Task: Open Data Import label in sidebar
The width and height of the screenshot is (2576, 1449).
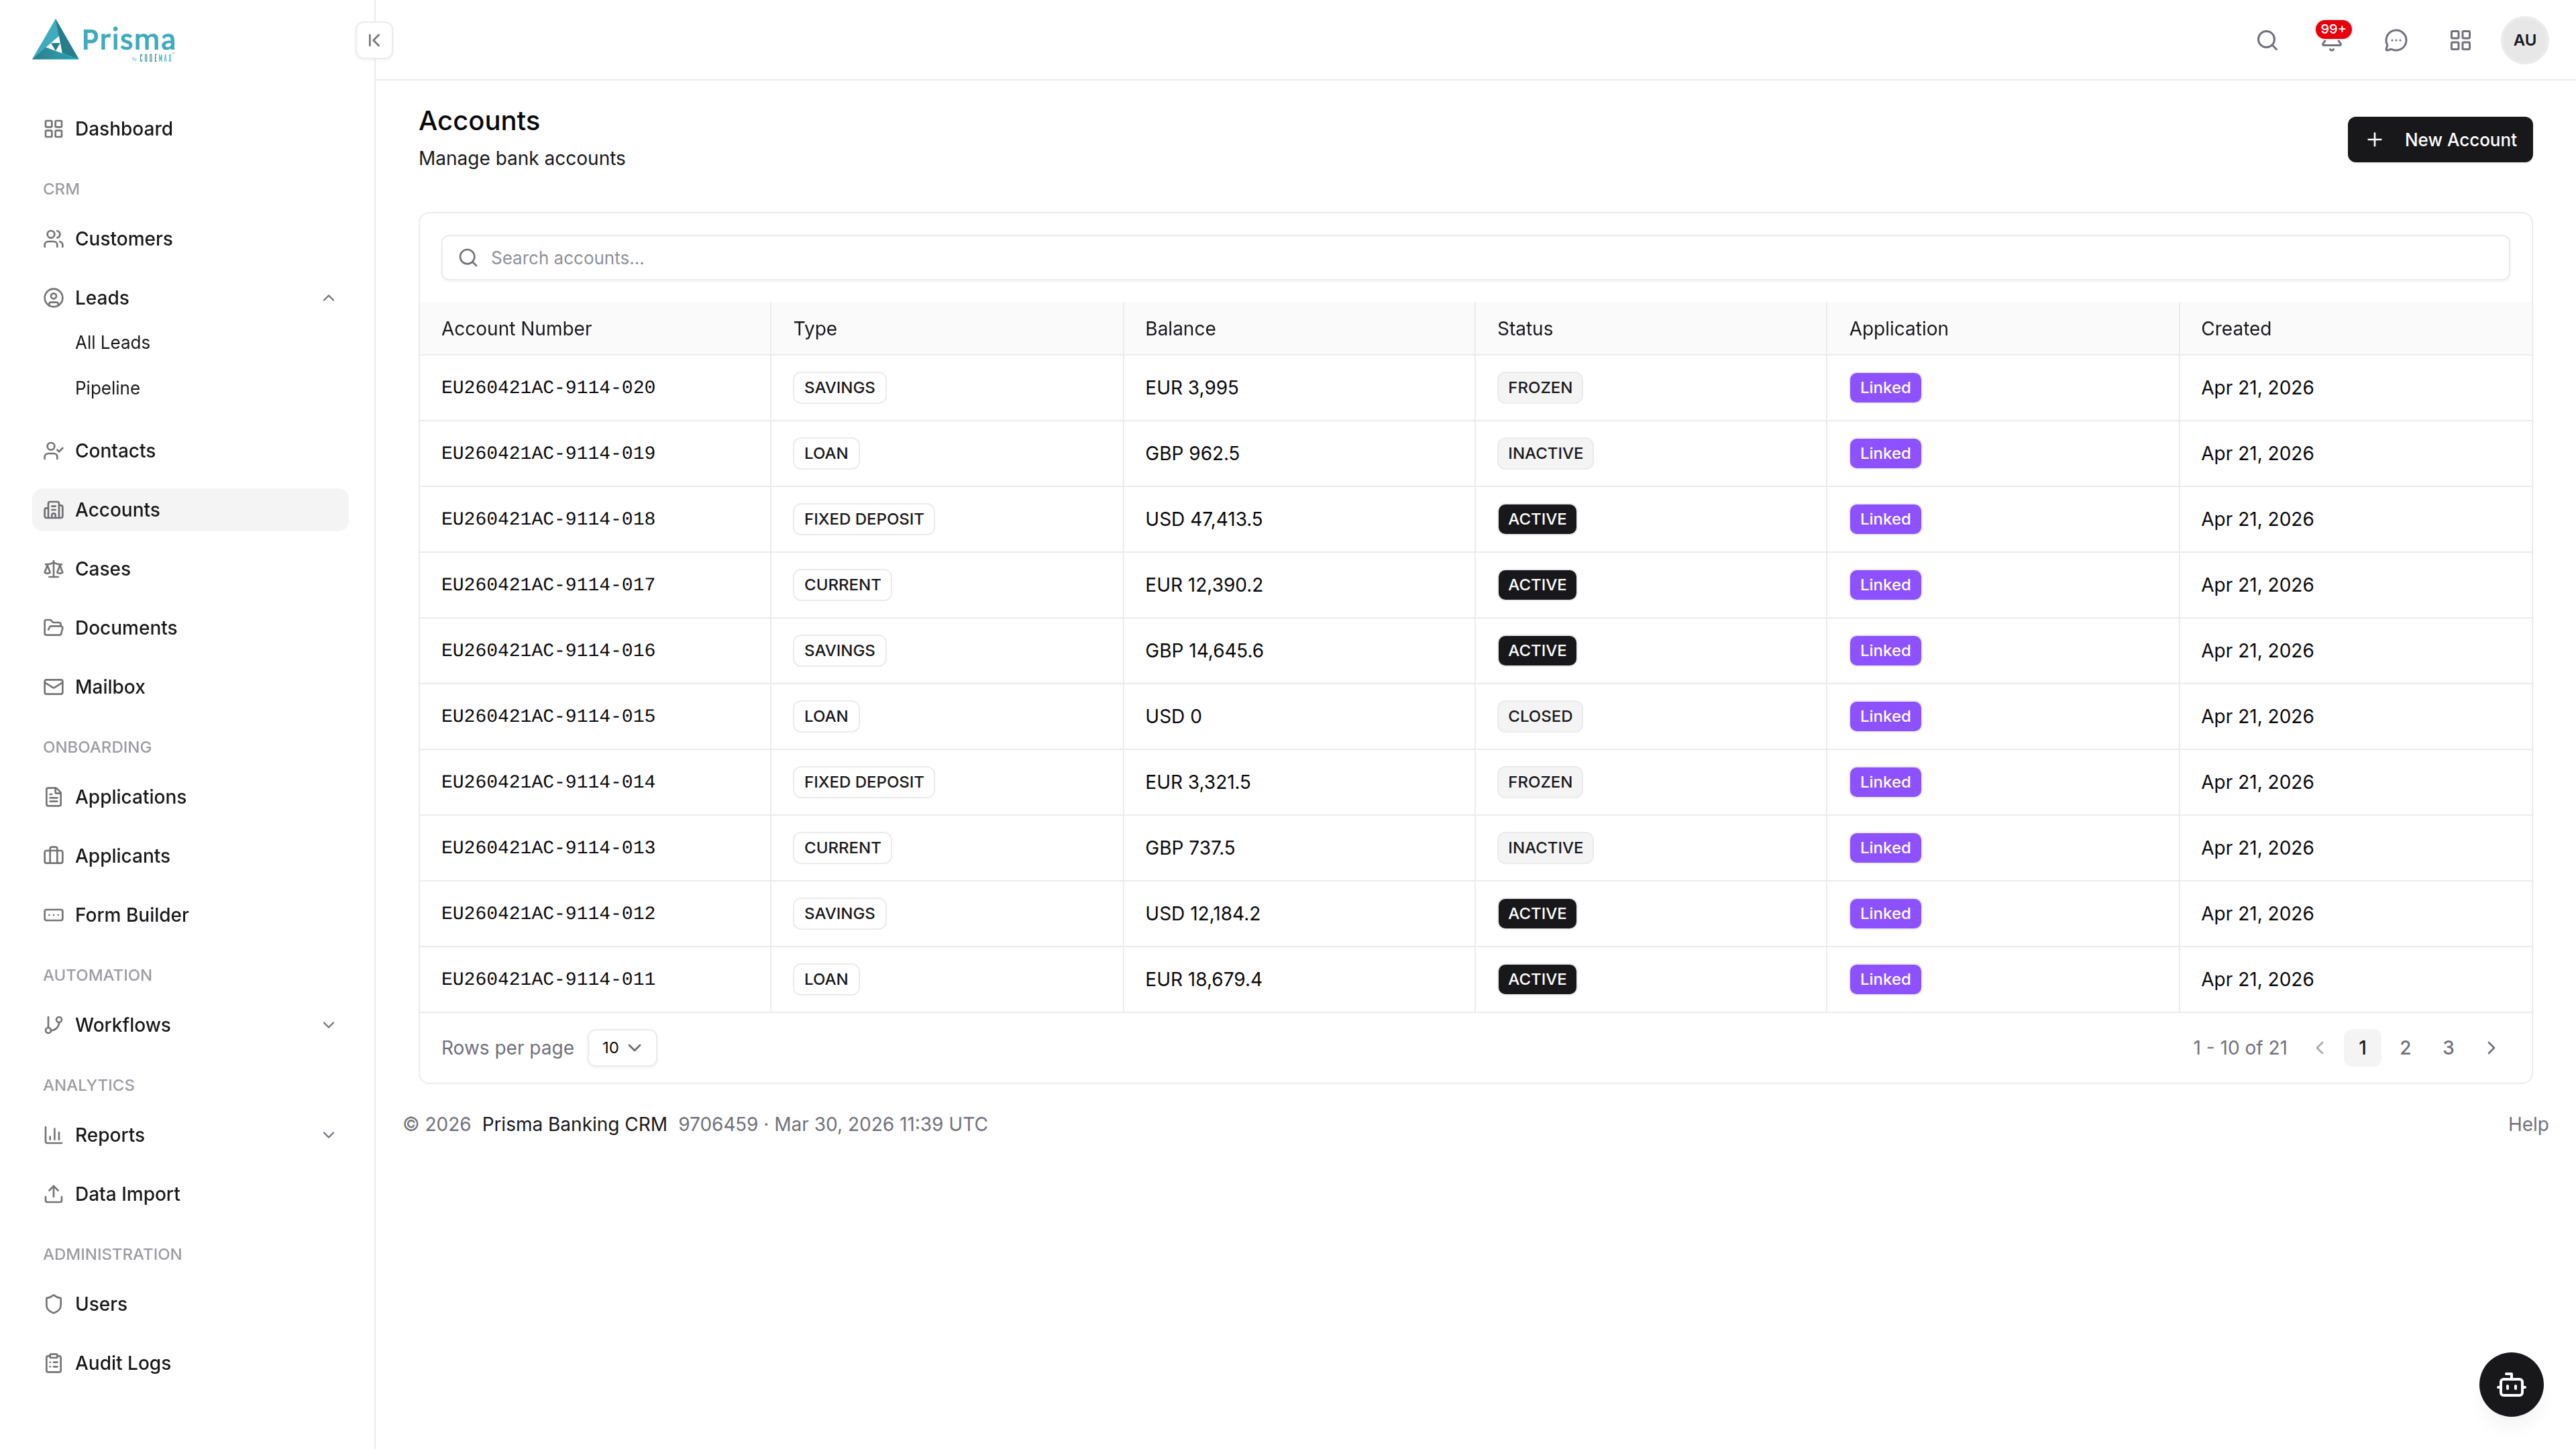Action: click(x=127, y=1194)
